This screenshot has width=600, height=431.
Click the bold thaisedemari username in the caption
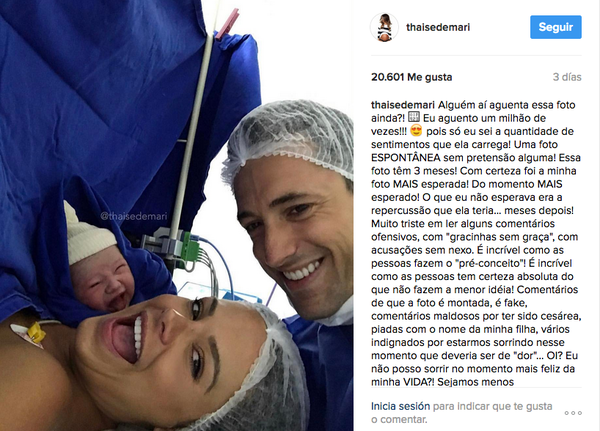[x=403, y=105]
